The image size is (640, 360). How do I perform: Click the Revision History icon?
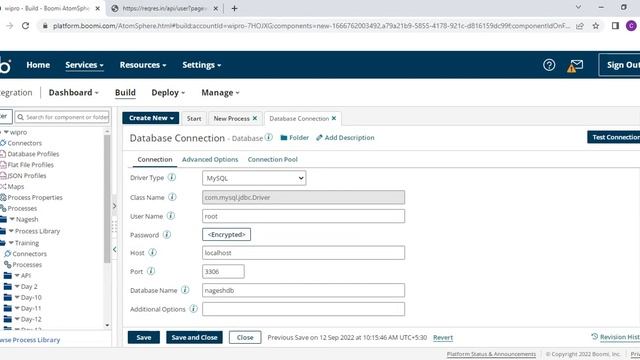point(594,336)
